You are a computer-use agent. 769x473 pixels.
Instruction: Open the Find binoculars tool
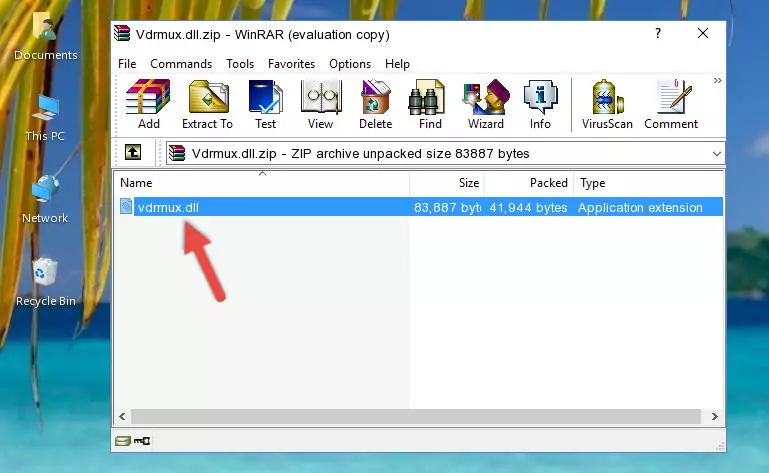430,105
